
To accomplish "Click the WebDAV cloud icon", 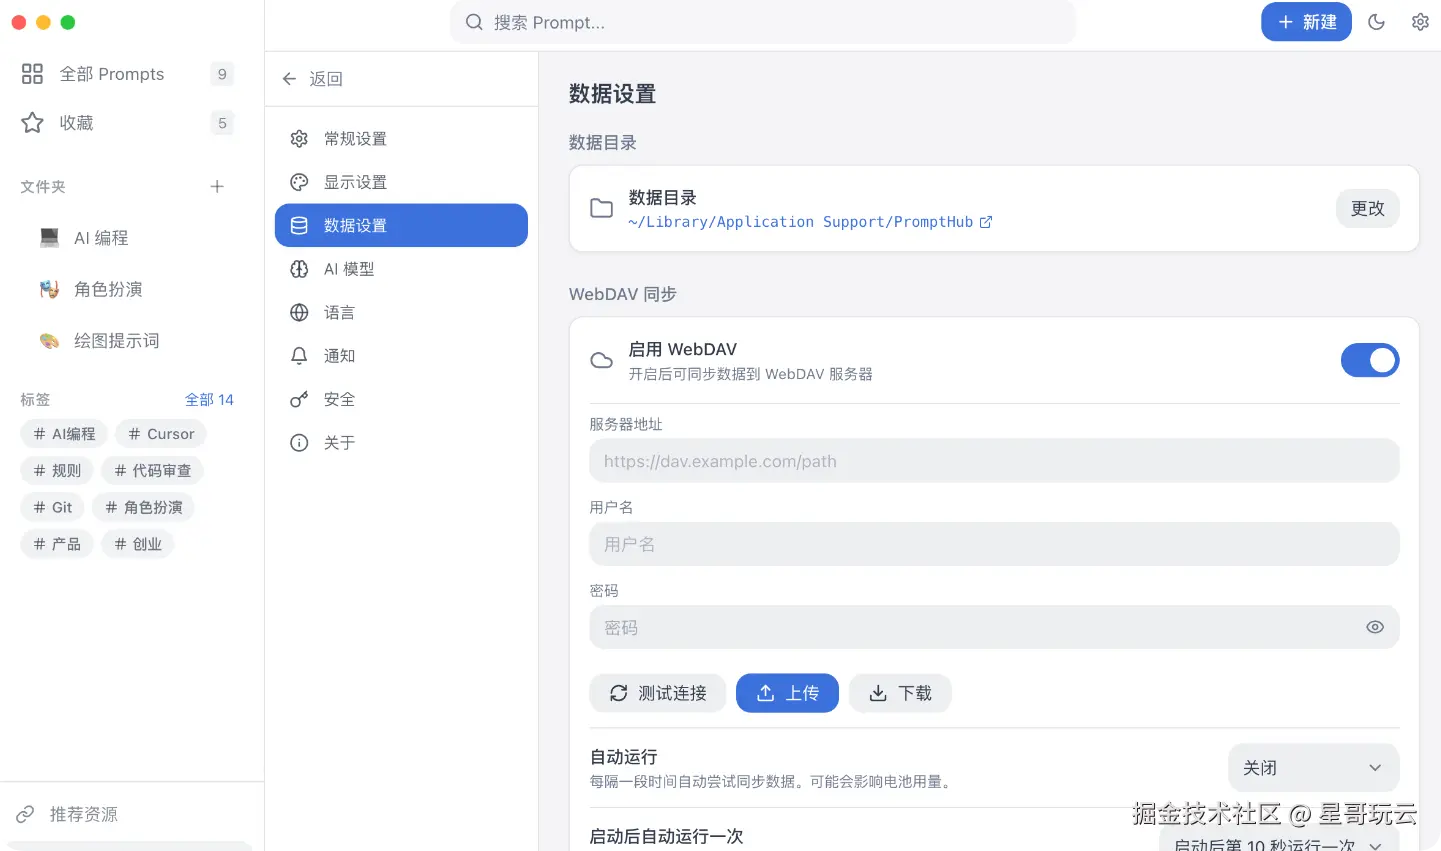I will pyautogui.click(x=601, y=360).
